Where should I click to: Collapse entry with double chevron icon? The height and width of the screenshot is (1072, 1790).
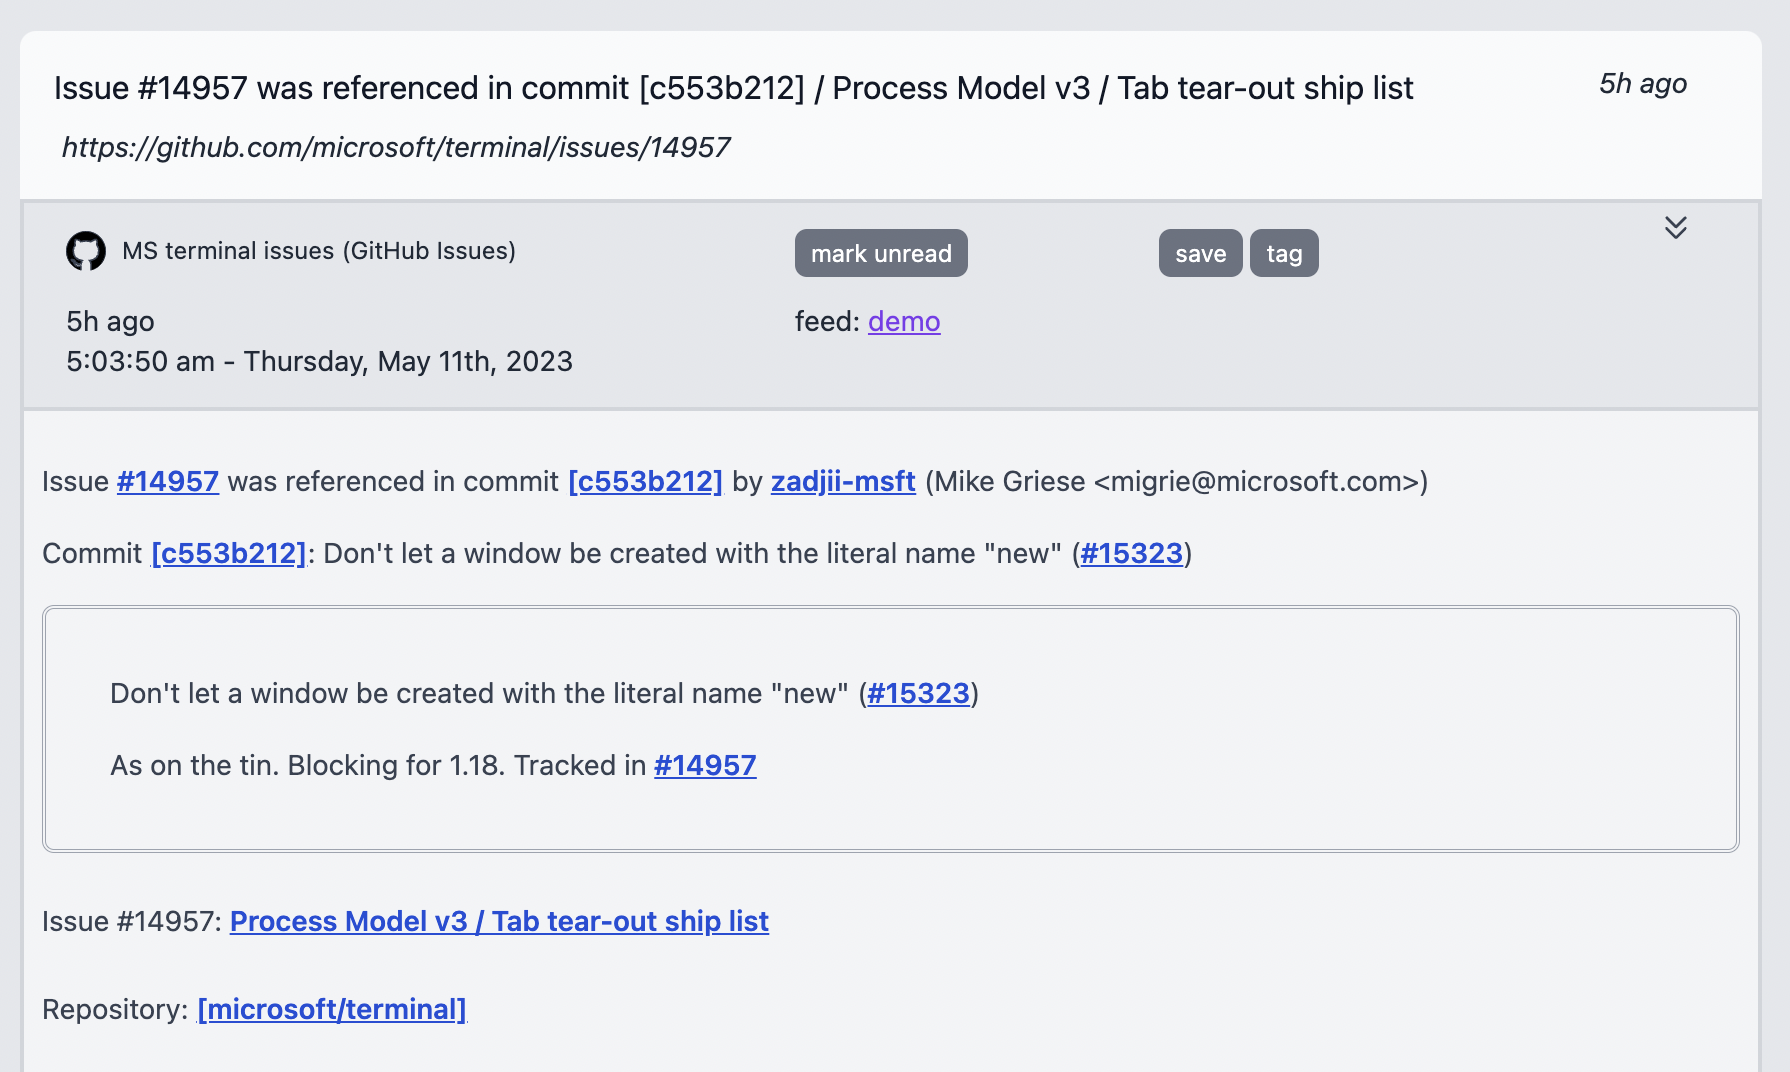click(1676, 227)
